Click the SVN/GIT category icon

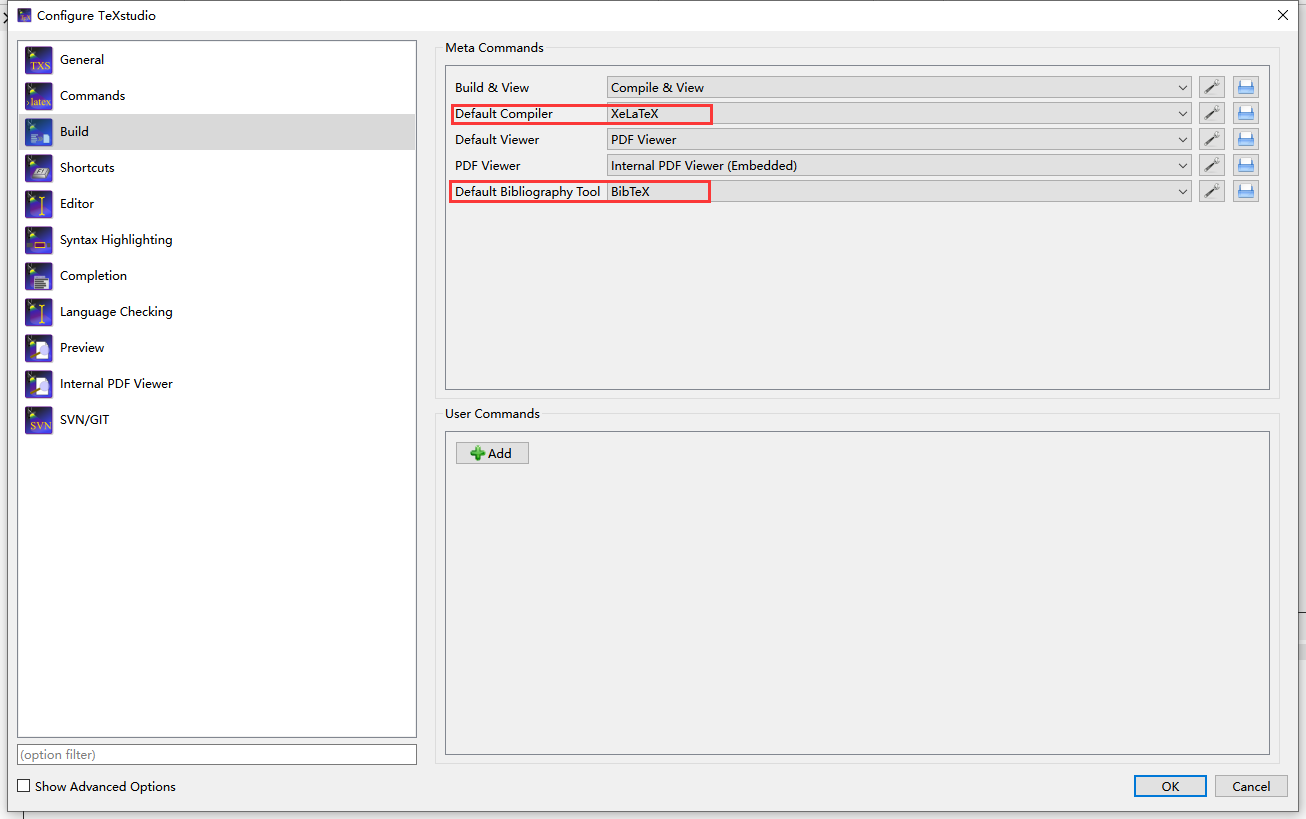click(39, 420)
